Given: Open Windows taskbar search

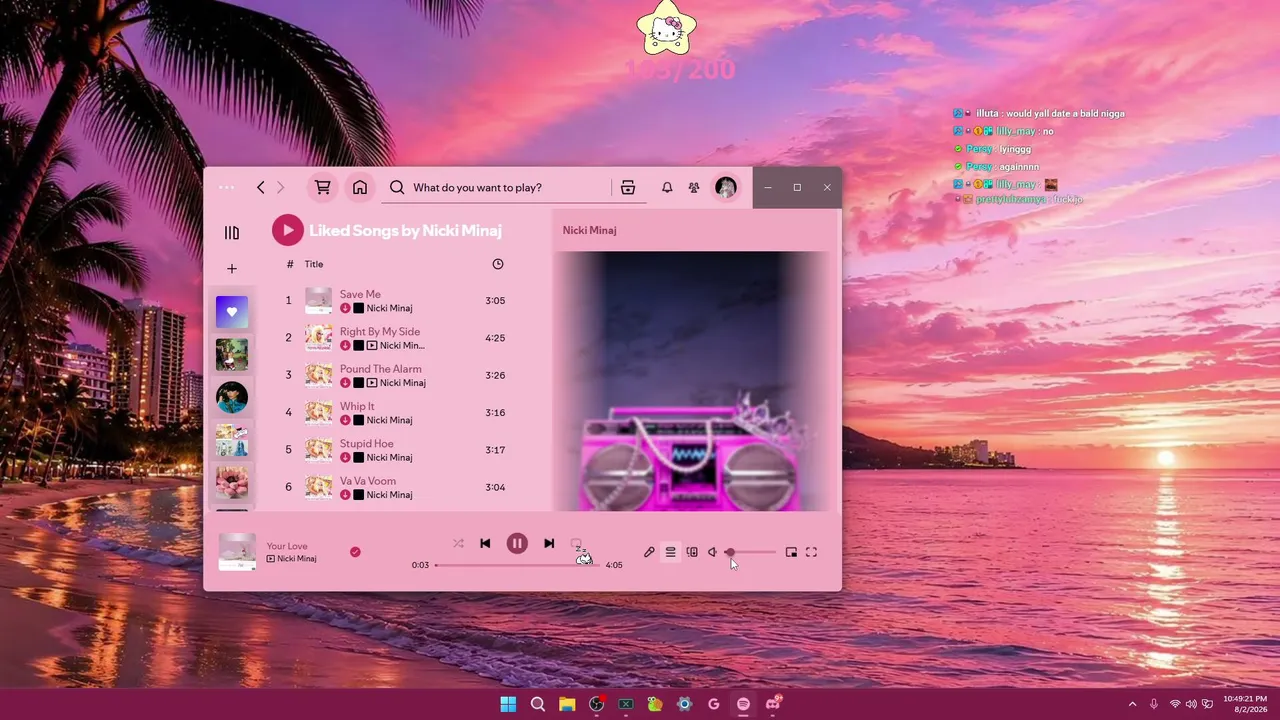Looking at the screenshot, I should (x=538, y=704).
